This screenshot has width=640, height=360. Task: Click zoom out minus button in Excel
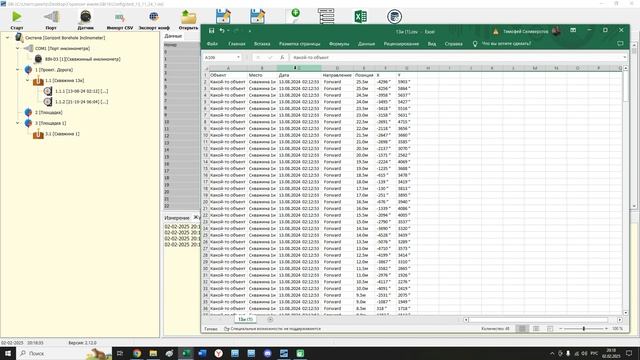tap(561, 328)
